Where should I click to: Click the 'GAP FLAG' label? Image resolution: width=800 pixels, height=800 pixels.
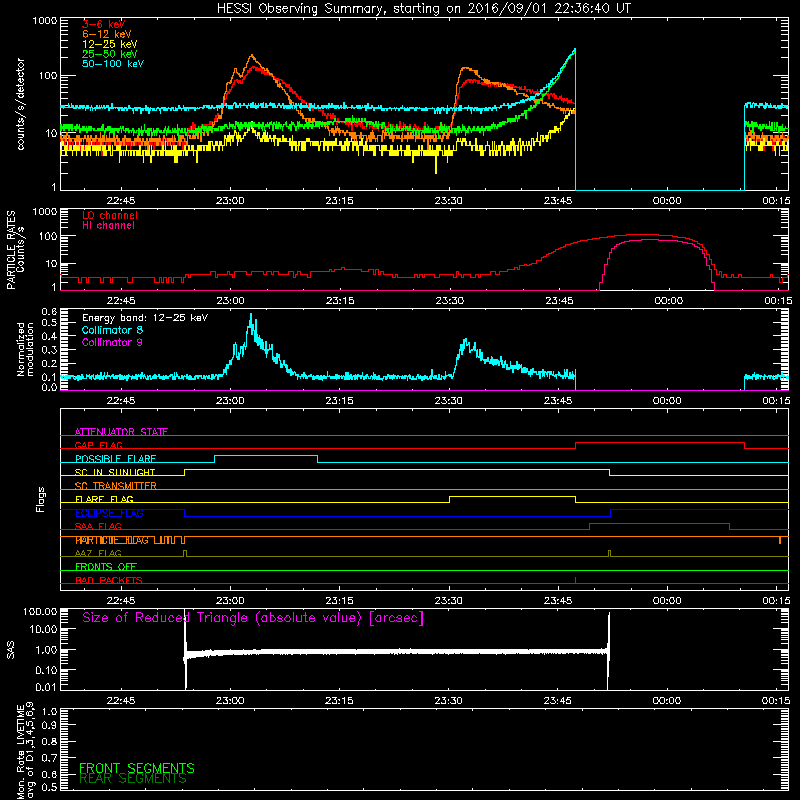coord(98,445)
